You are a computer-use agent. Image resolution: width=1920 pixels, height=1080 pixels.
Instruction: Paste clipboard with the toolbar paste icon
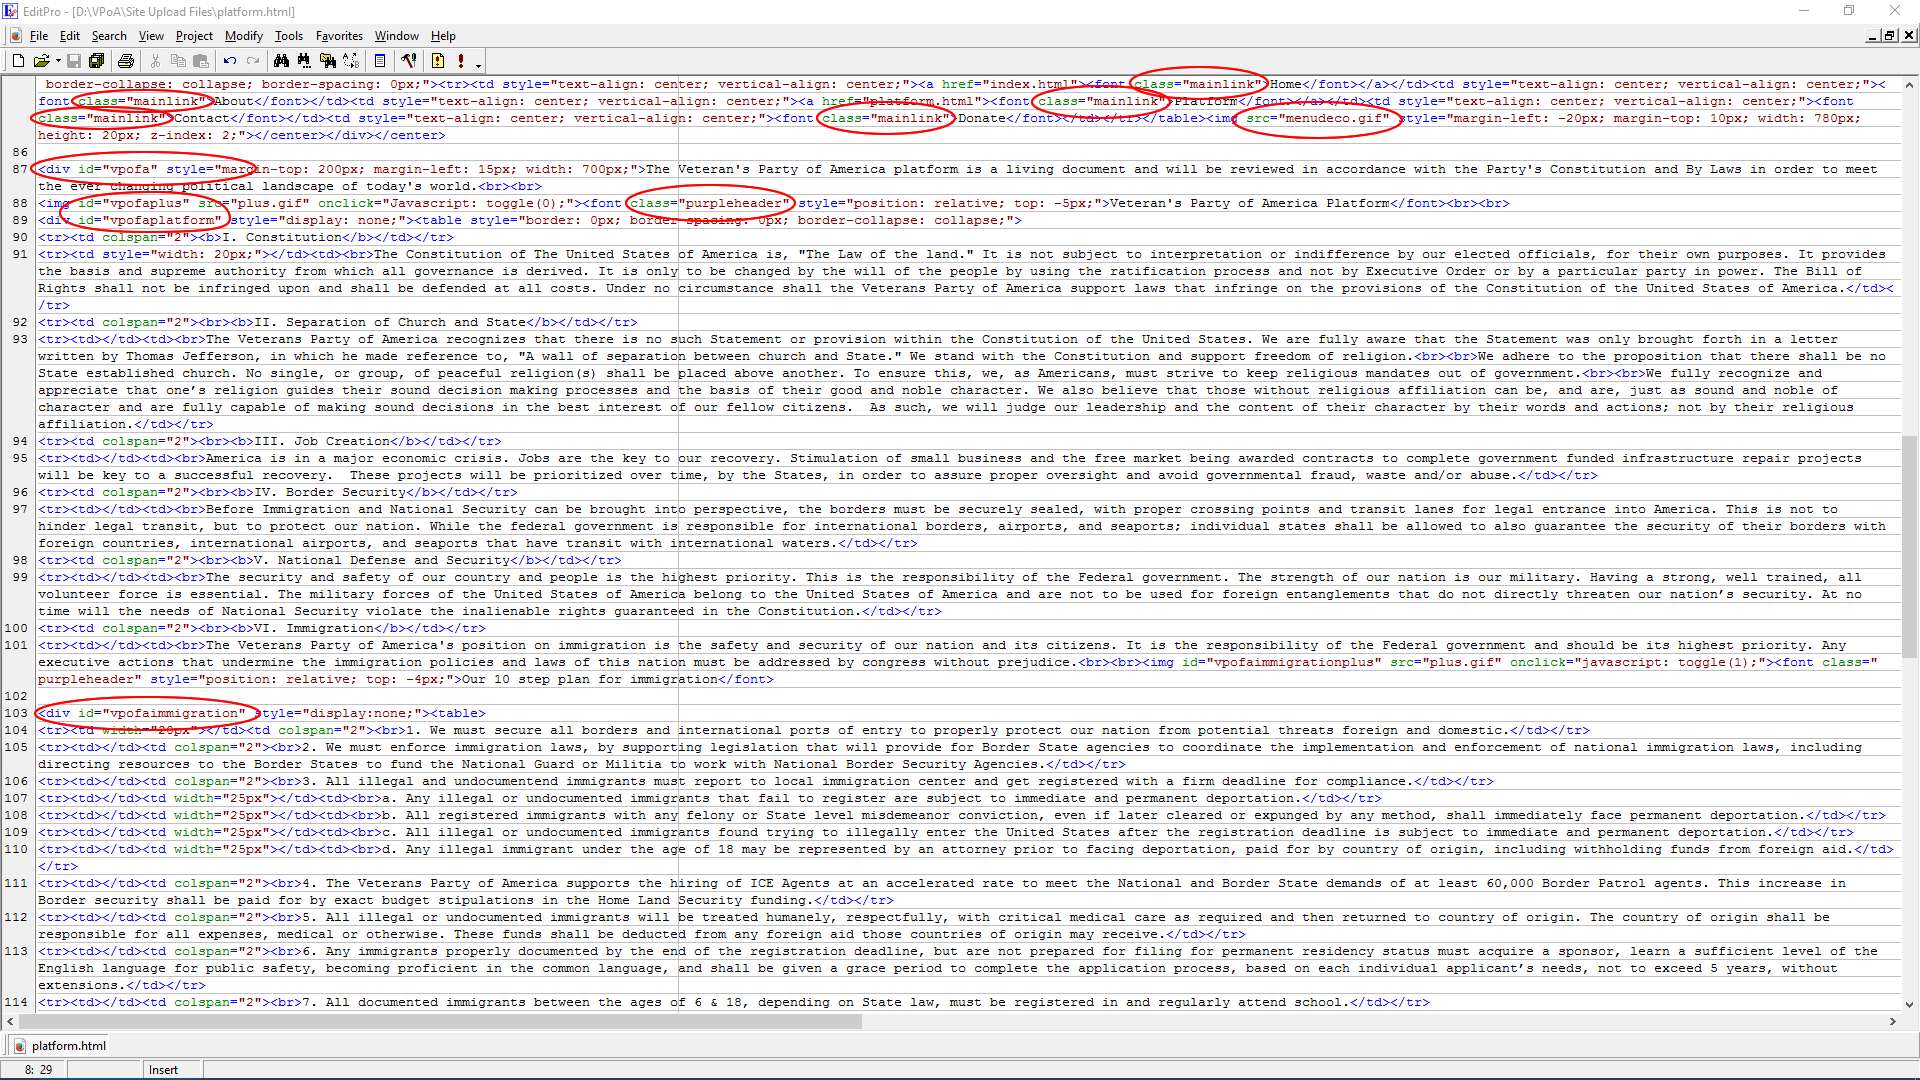pyautogui.click(x=201, y=61)
